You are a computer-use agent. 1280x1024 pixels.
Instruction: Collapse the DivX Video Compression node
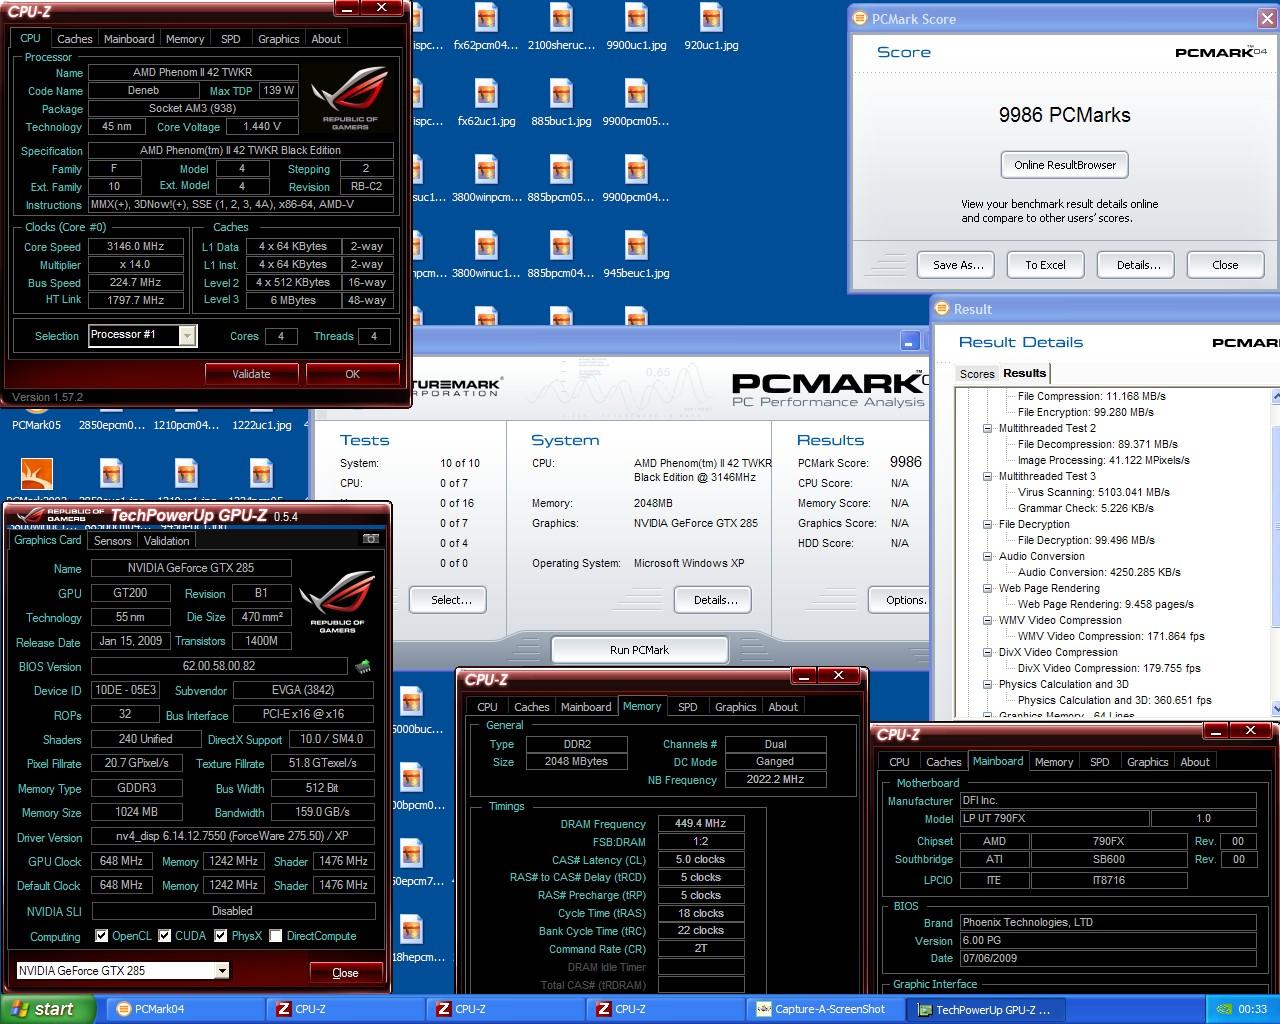(988, 652)
